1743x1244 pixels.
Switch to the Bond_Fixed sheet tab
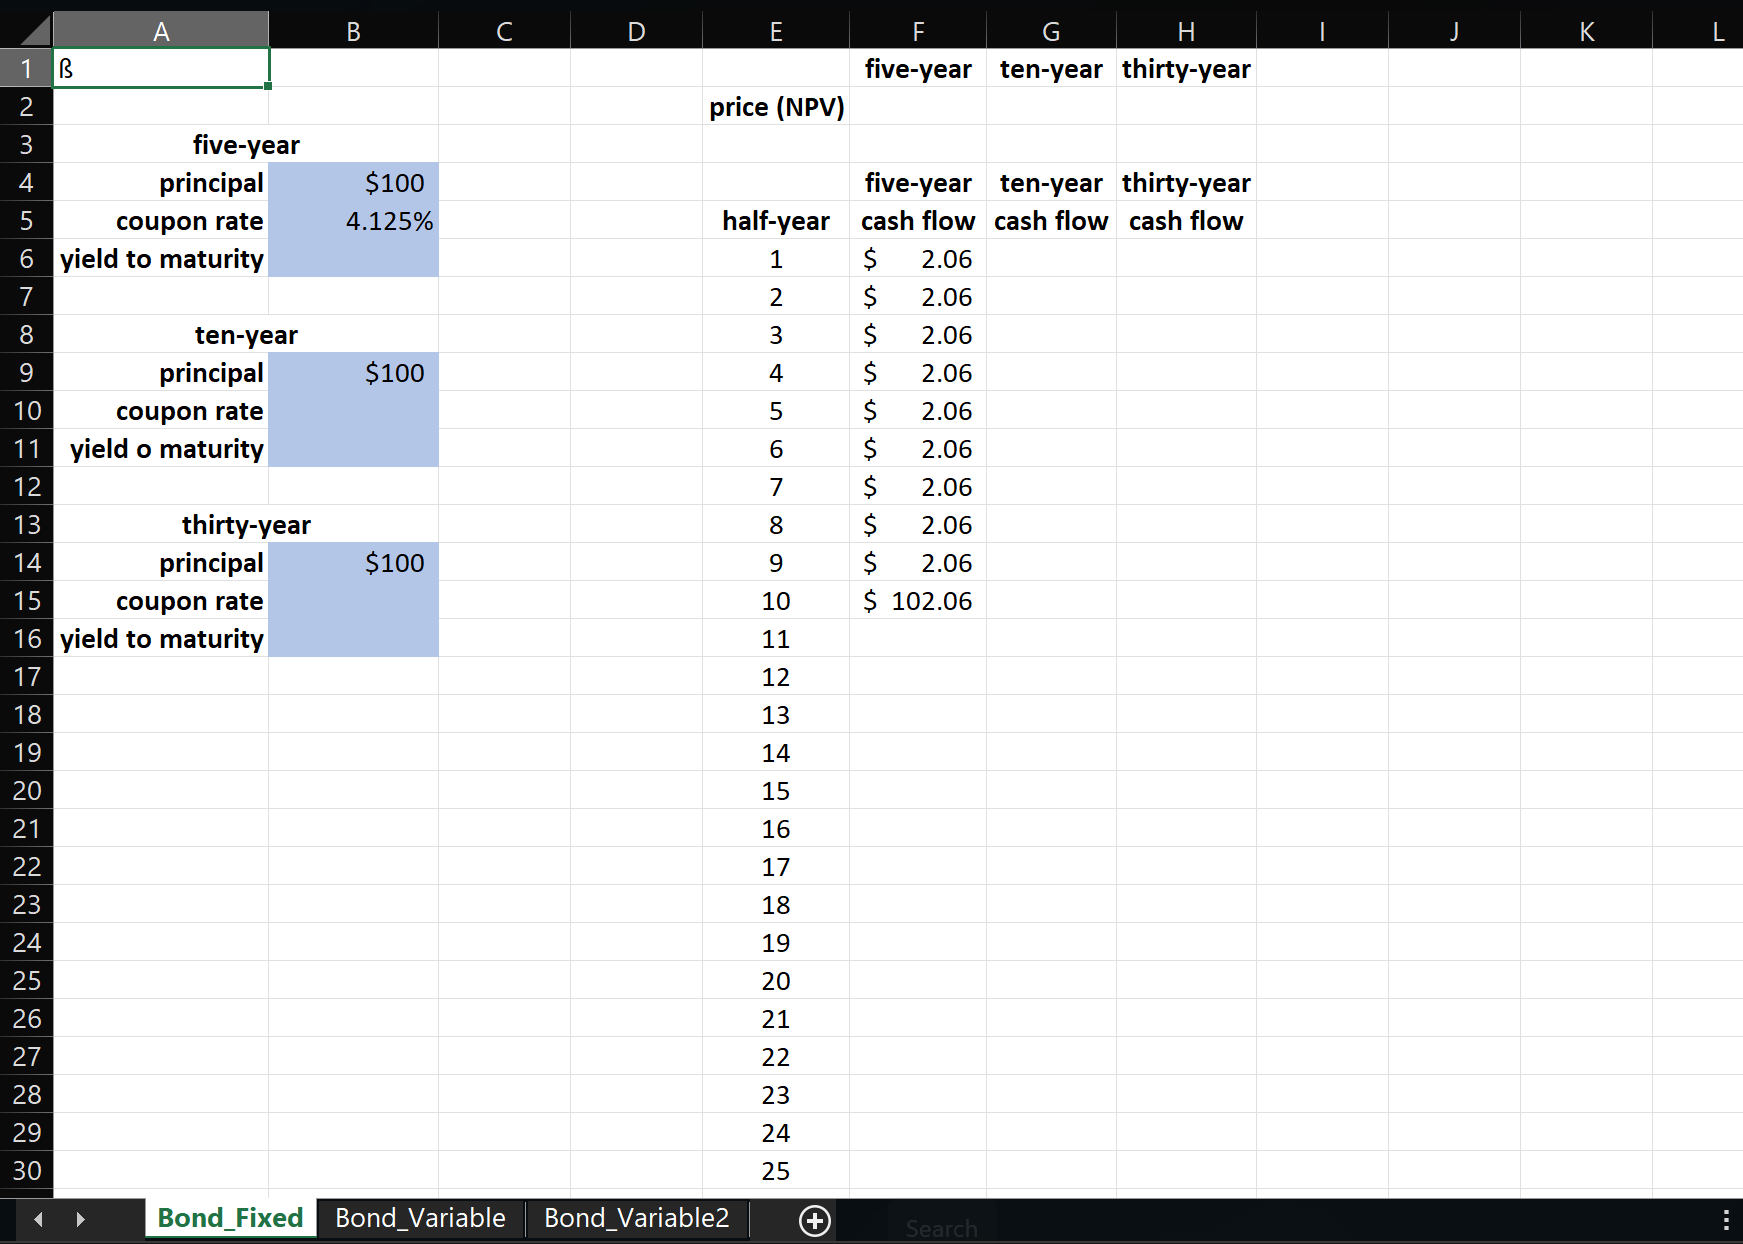[230, 1218]
